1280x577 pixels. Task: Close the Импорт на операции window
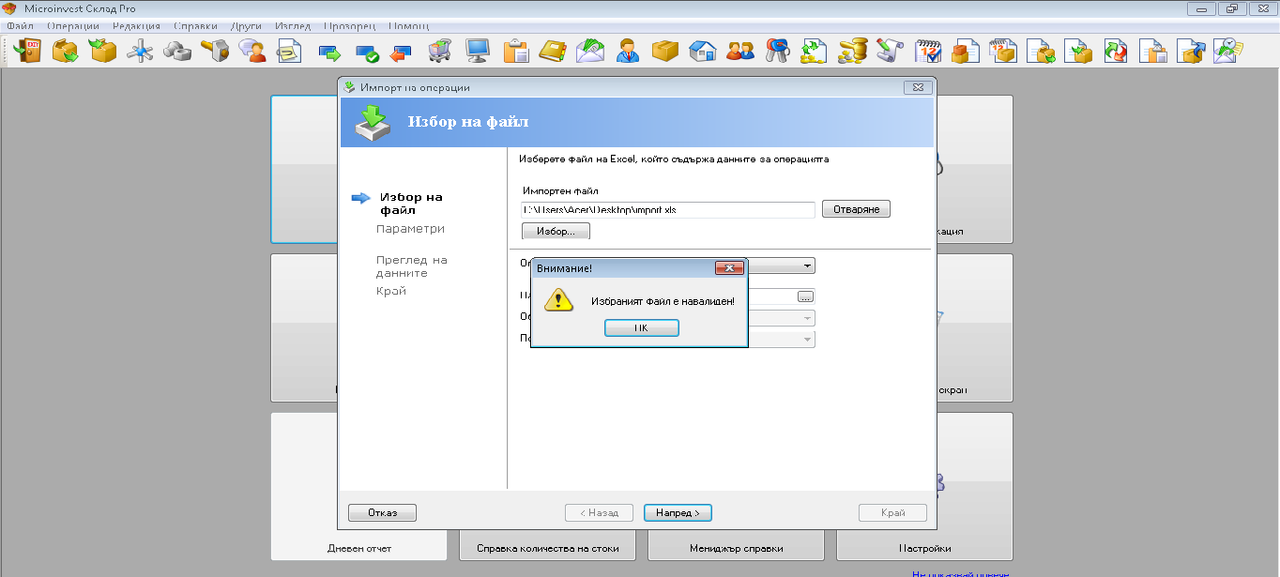pos(917,87)
